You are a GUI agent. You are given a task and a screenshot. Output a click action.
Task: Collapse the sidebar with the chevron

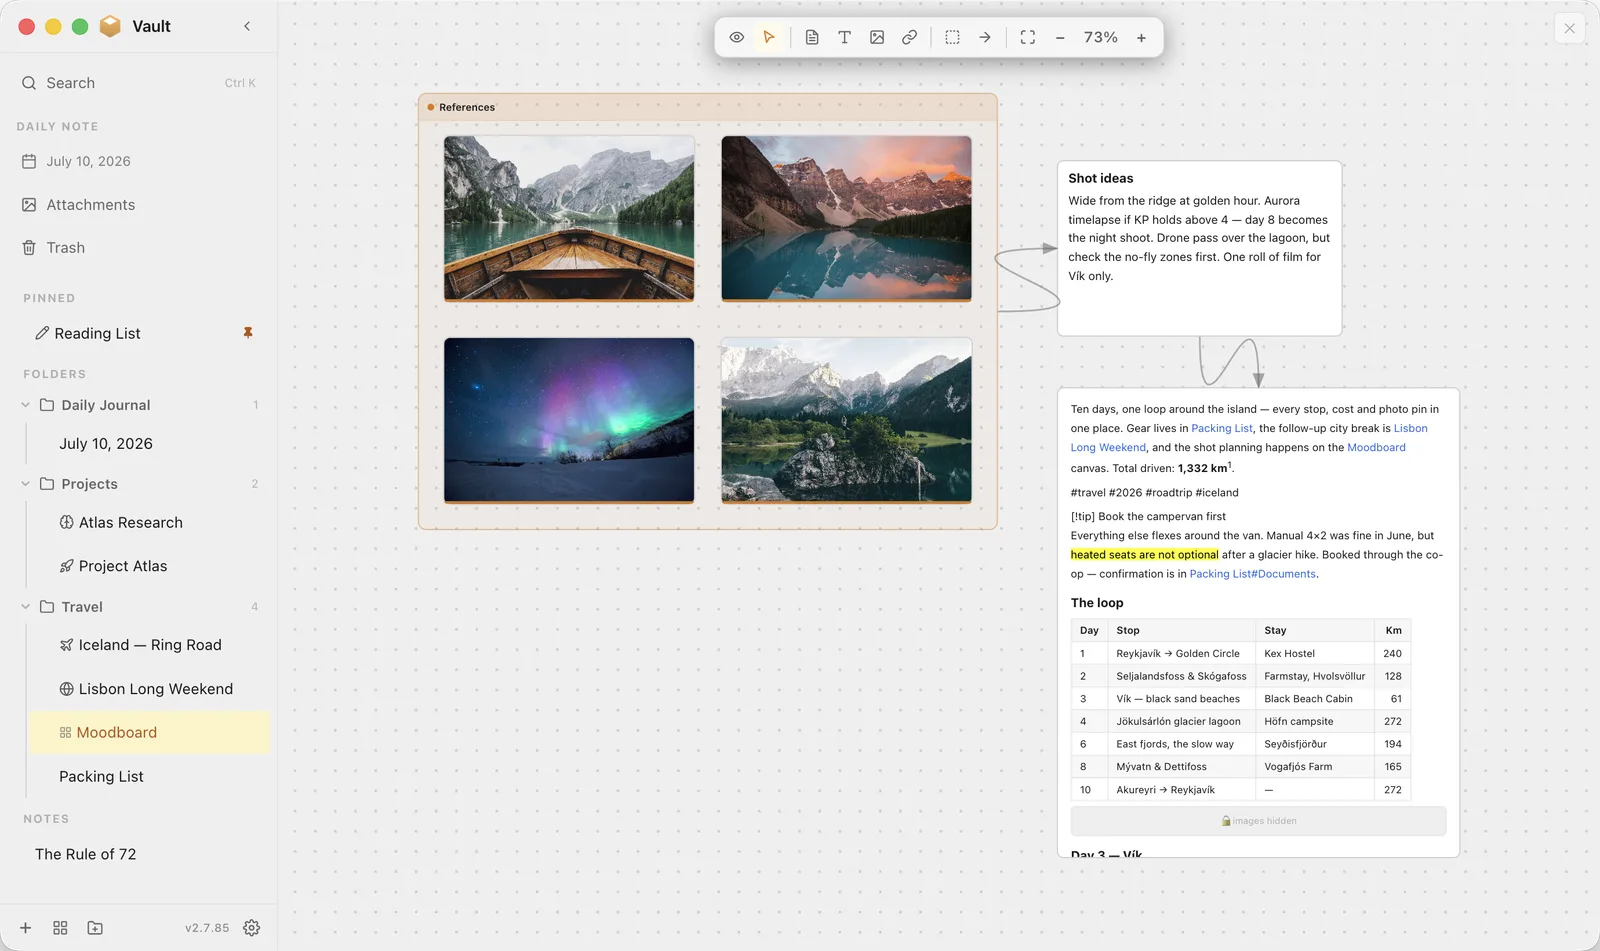[x=247, y=26]
